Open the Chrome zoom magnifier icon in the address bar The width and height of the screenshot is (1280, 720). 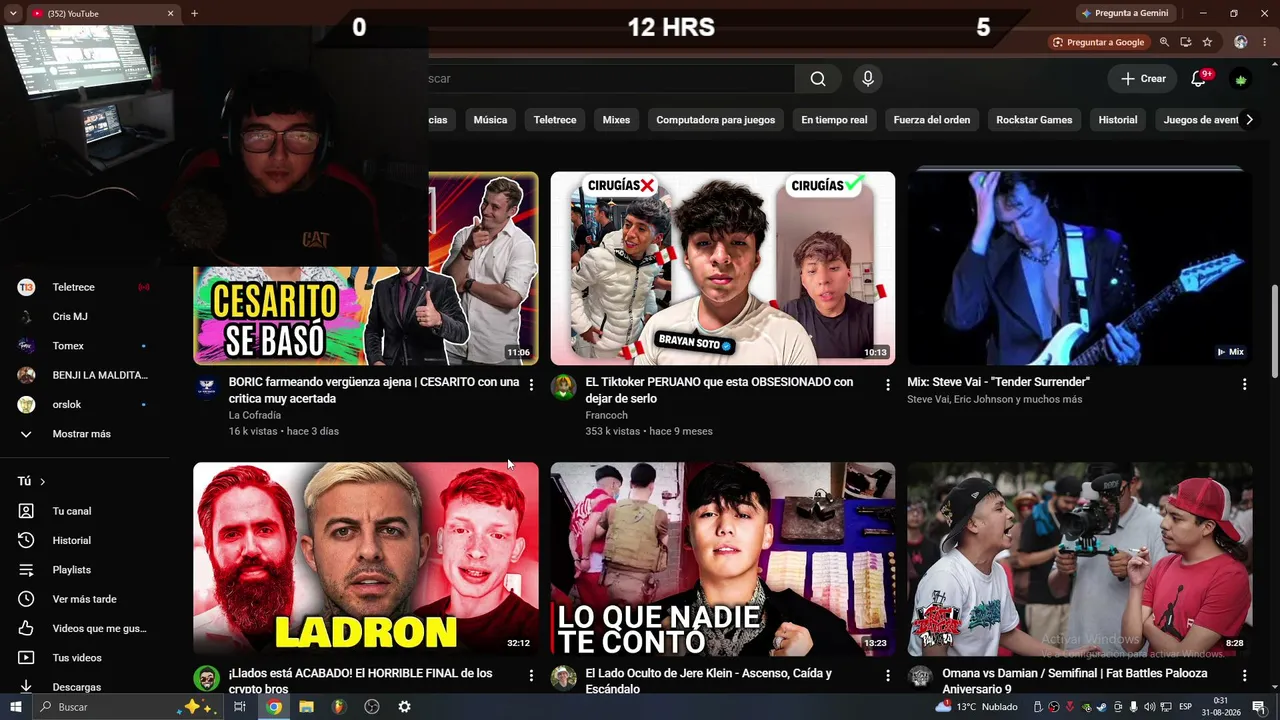point(1164,42)
